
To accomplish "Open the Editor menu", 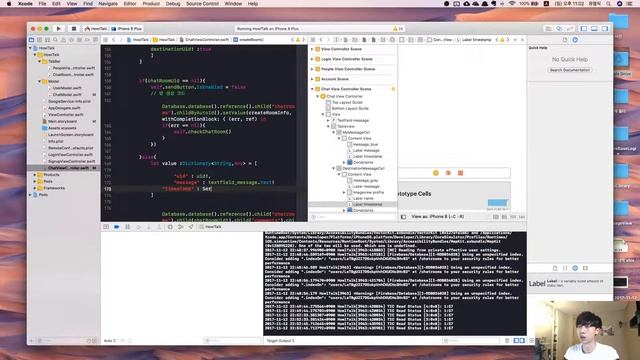I will pyautogui.click(x=130, y=4).
